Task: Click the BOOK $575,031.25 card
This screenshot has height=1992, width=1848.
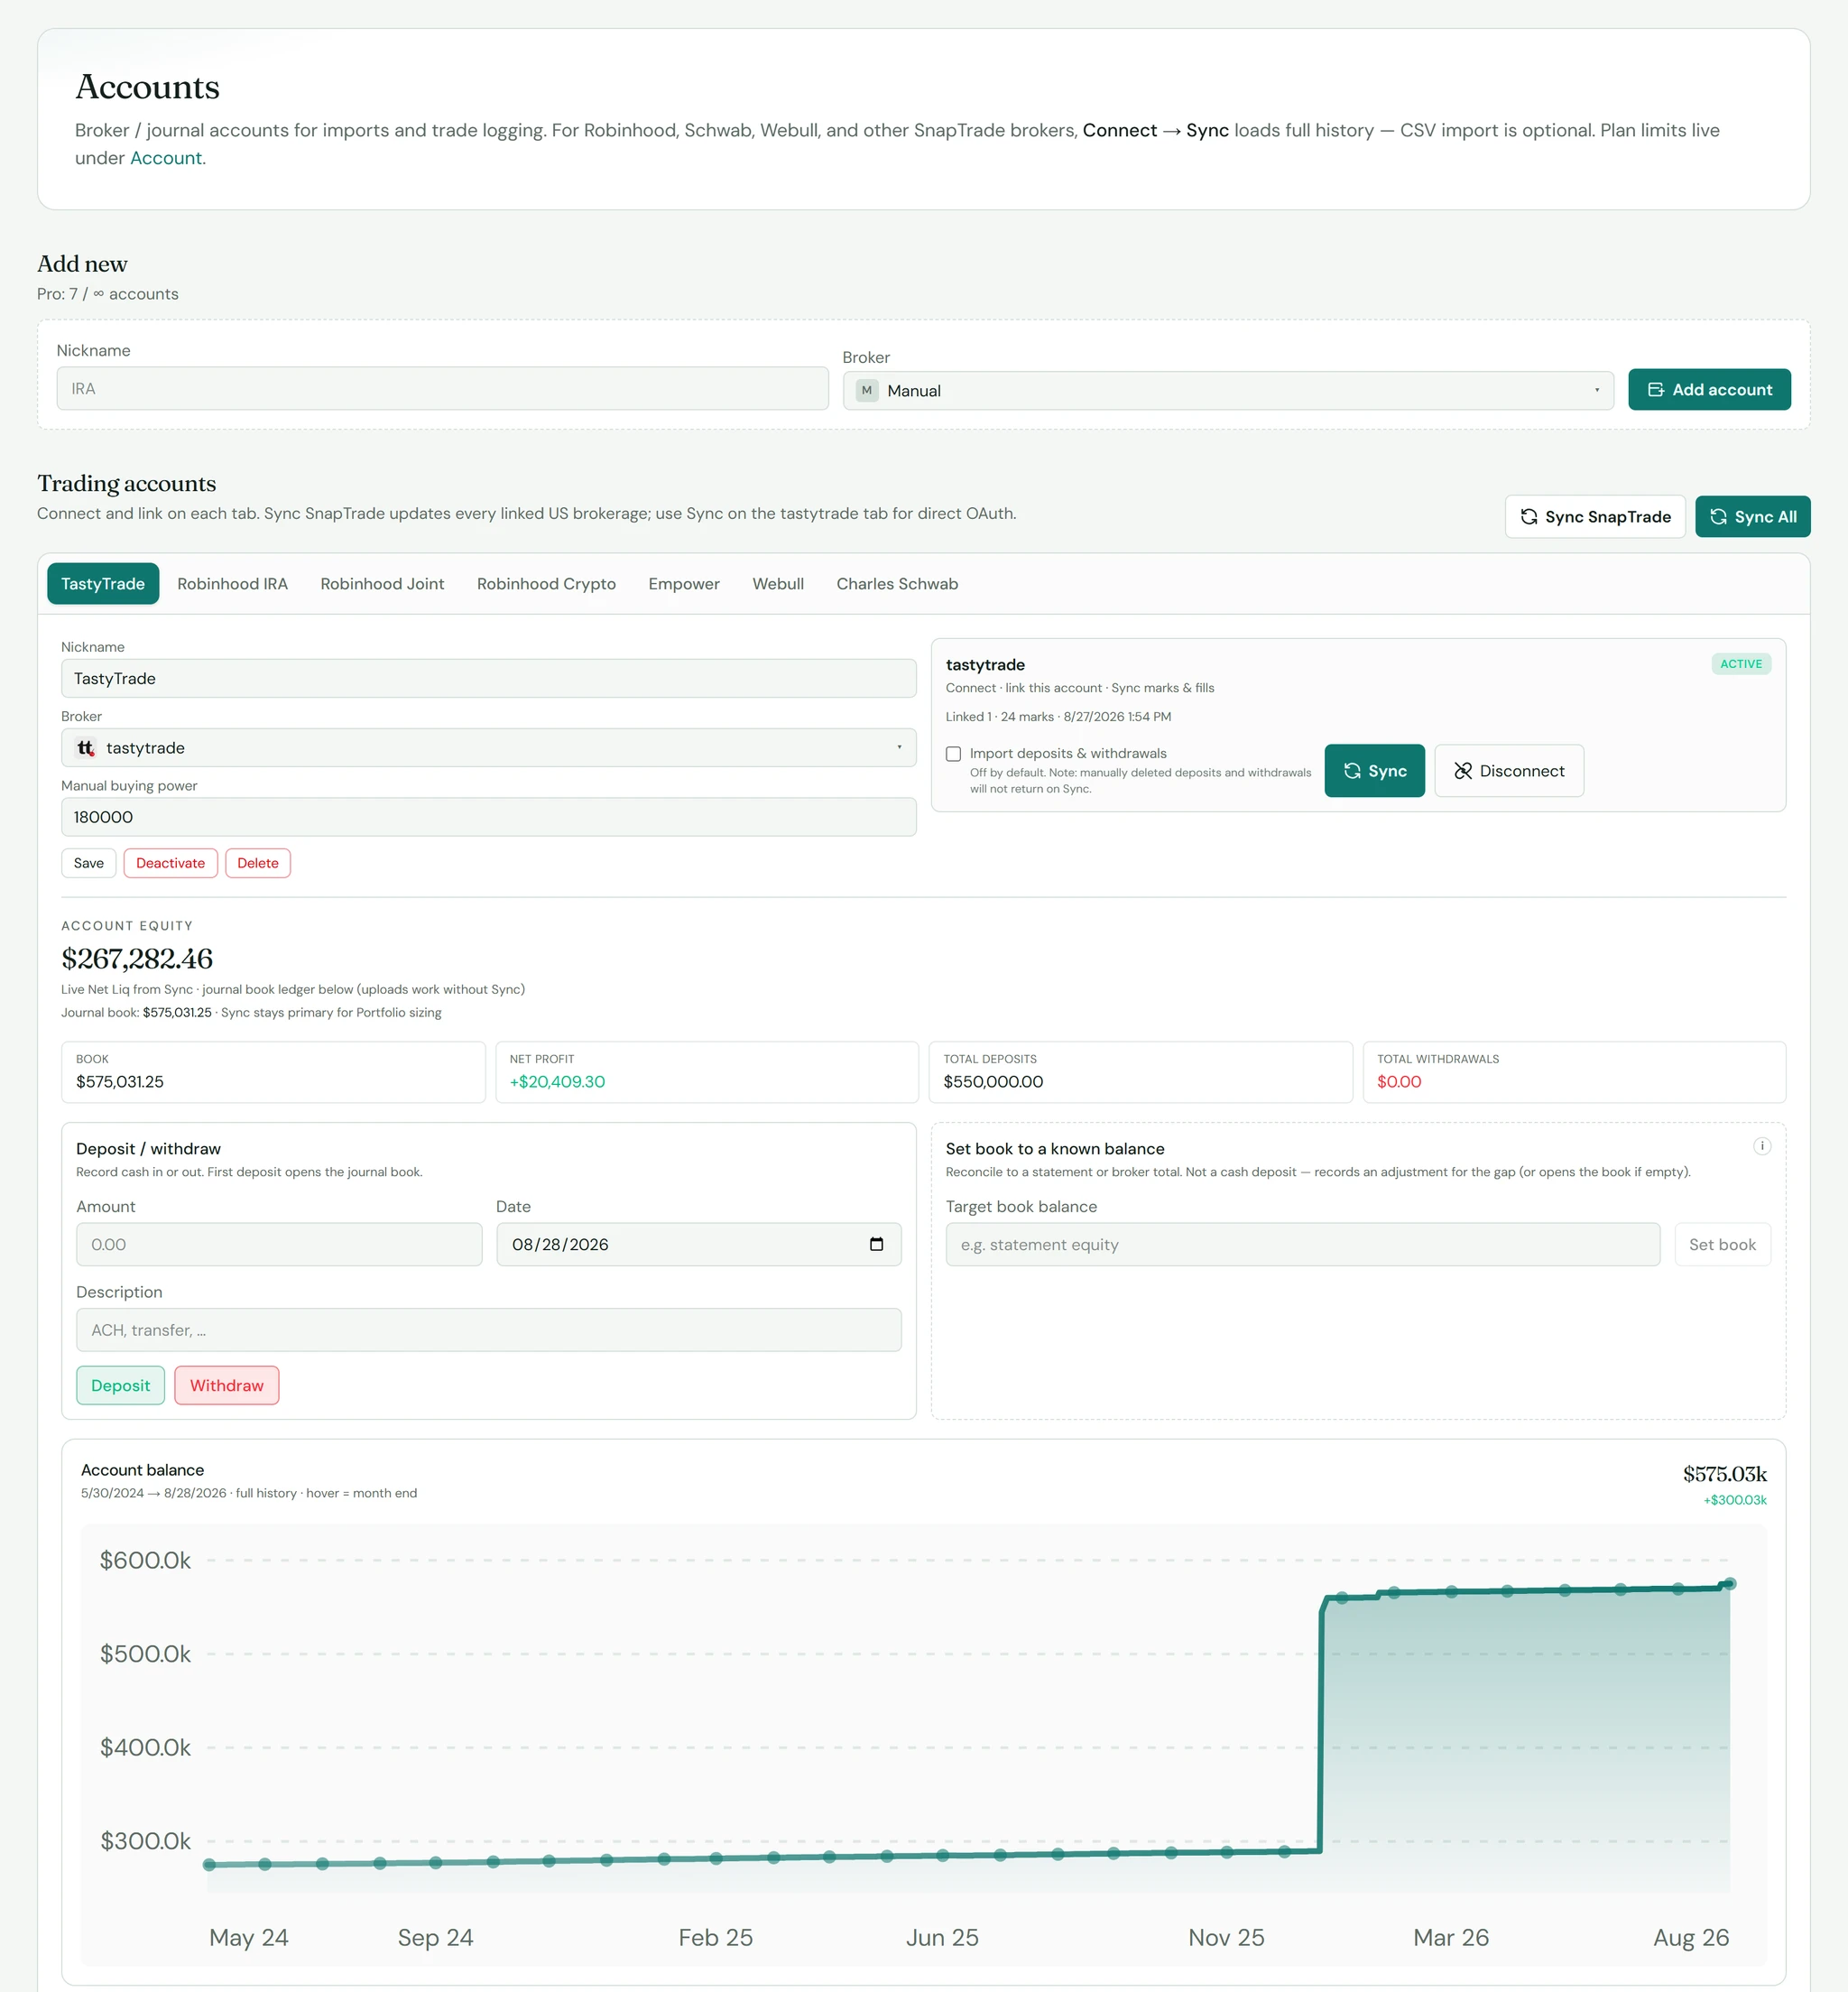Action: [273, 1072]
